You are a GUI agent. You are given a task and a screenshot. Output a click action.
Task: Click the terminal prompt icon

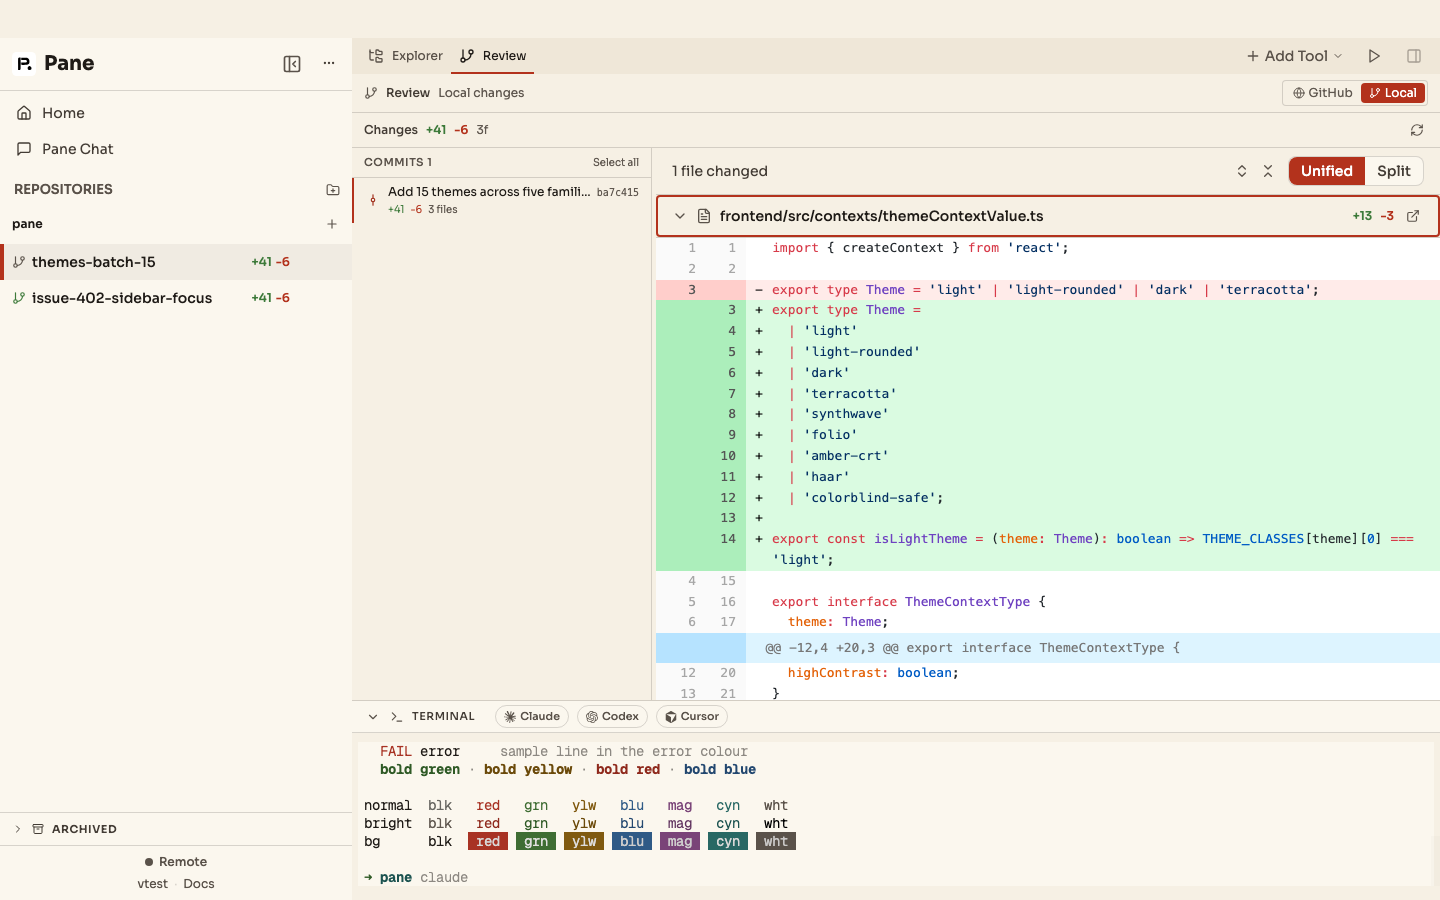point(397,716)
